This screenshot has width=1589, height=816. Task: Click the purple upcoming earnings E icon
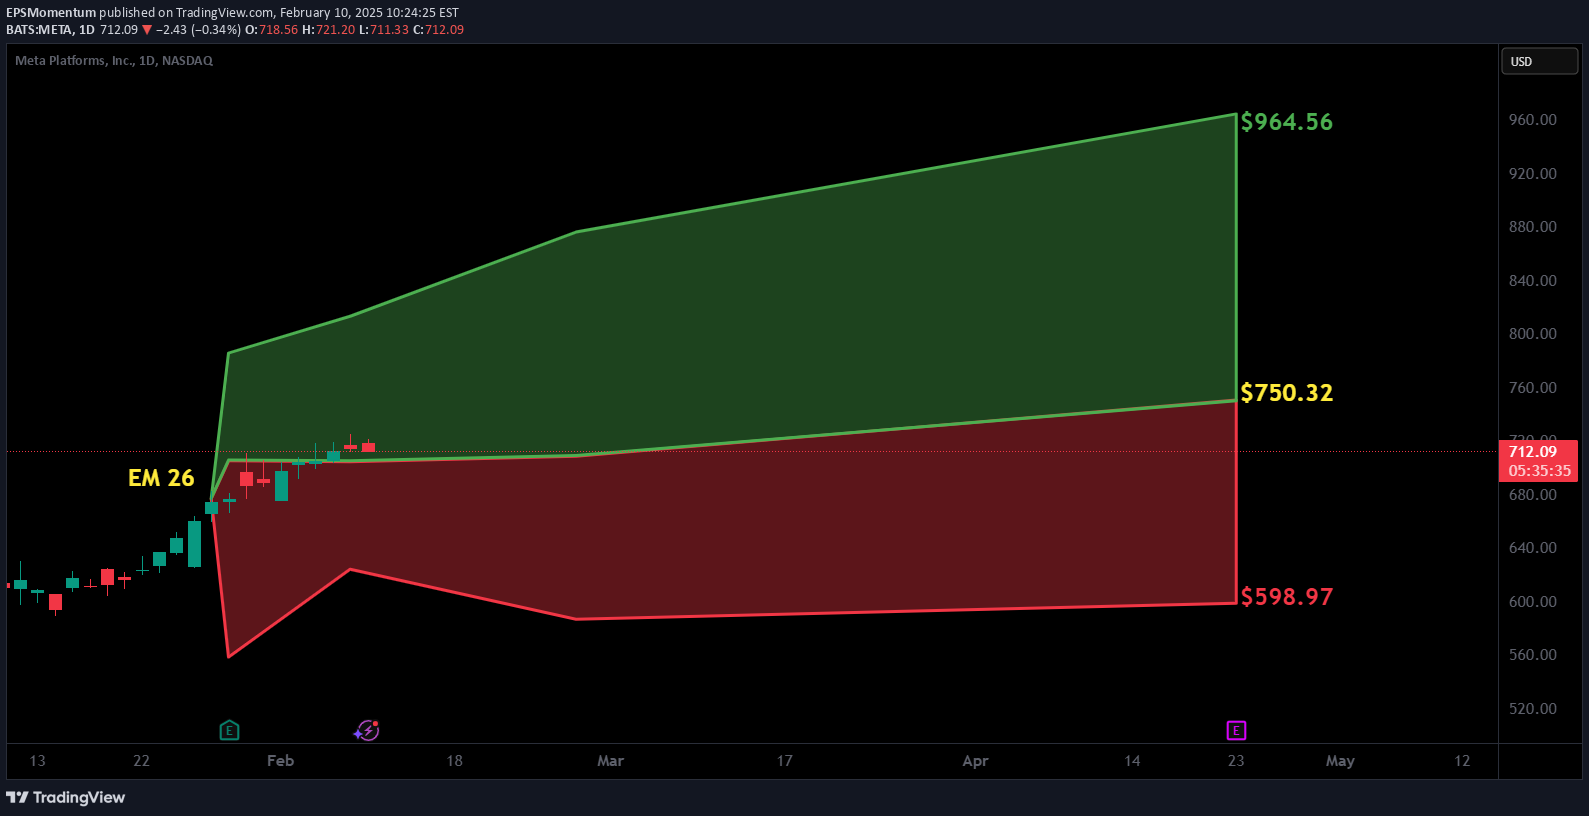coord(1236,731)
